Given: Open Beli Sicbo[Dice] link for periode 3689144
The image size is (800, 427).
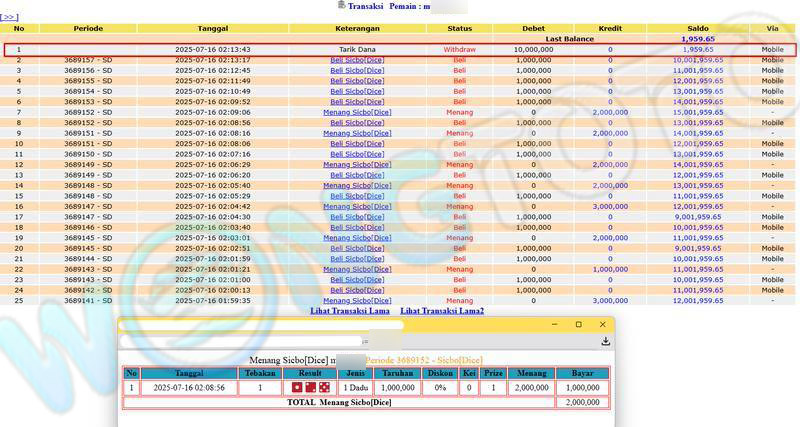Looking at the screenshot, I should (357, 259).
